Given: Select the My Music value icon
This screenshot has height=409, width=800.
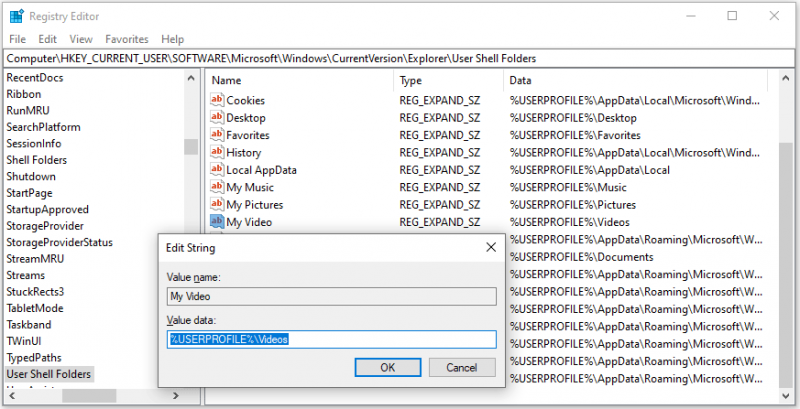Looking at the screenshot, I should (217, 186).
